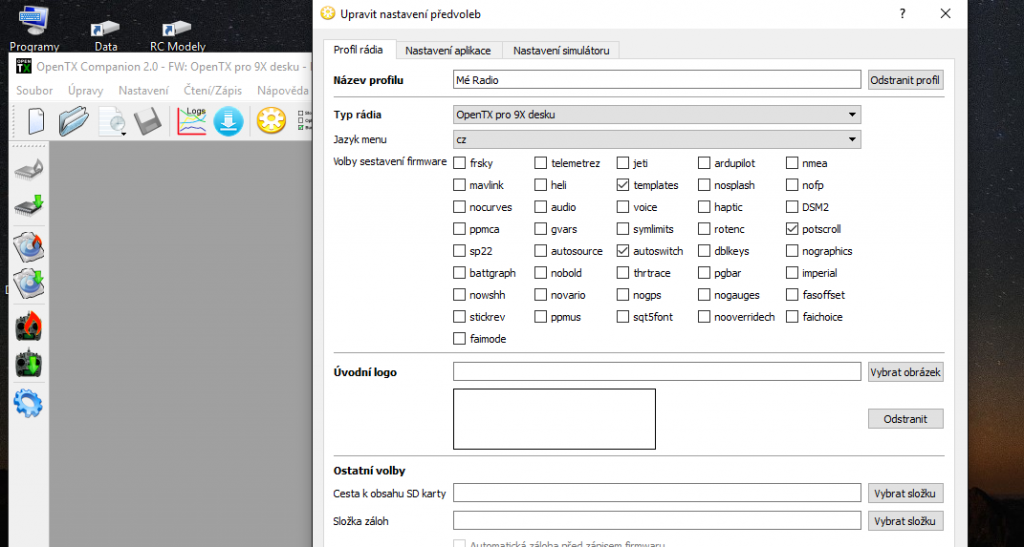Open the Logs chart viewer icon
1024x547 pixels.
tap(191, 121)
